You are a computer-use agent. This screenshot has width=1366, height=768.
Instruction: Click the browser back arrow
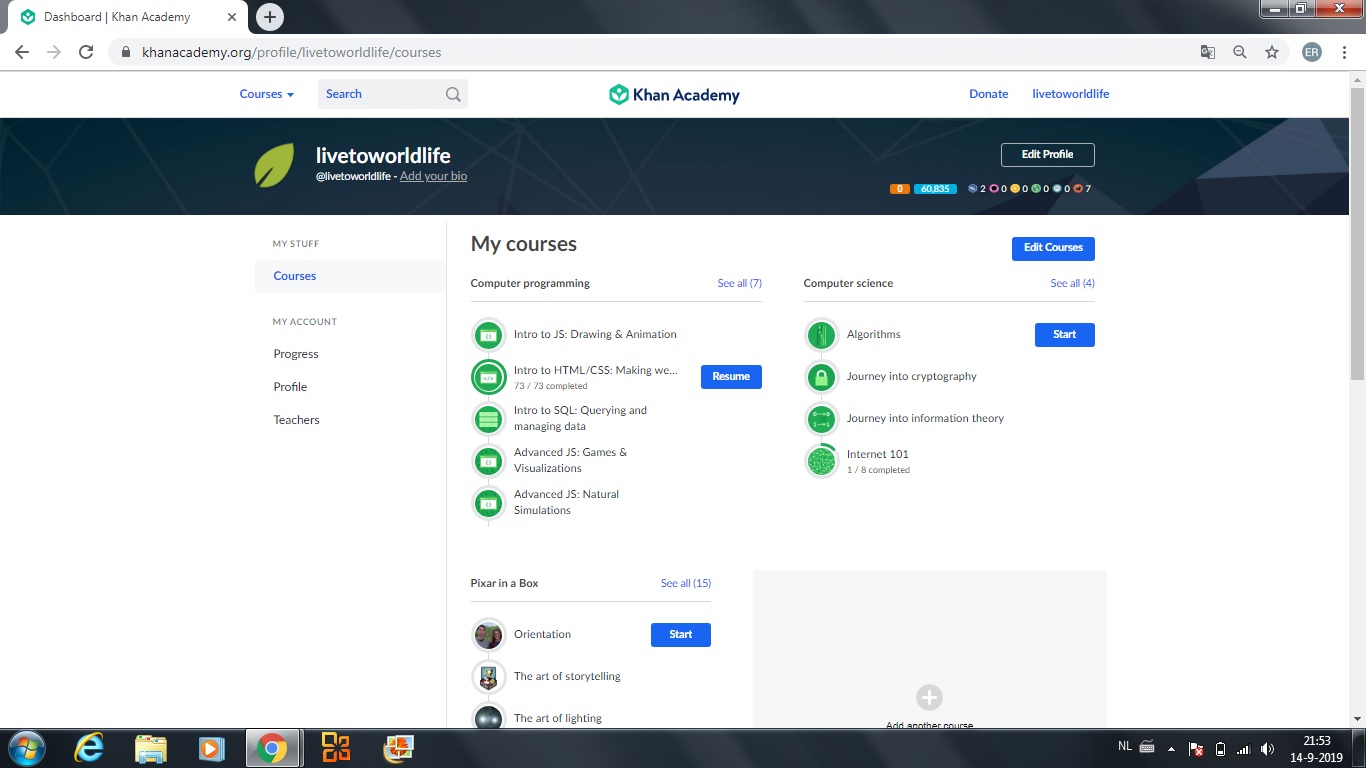(x=22, y=52)
